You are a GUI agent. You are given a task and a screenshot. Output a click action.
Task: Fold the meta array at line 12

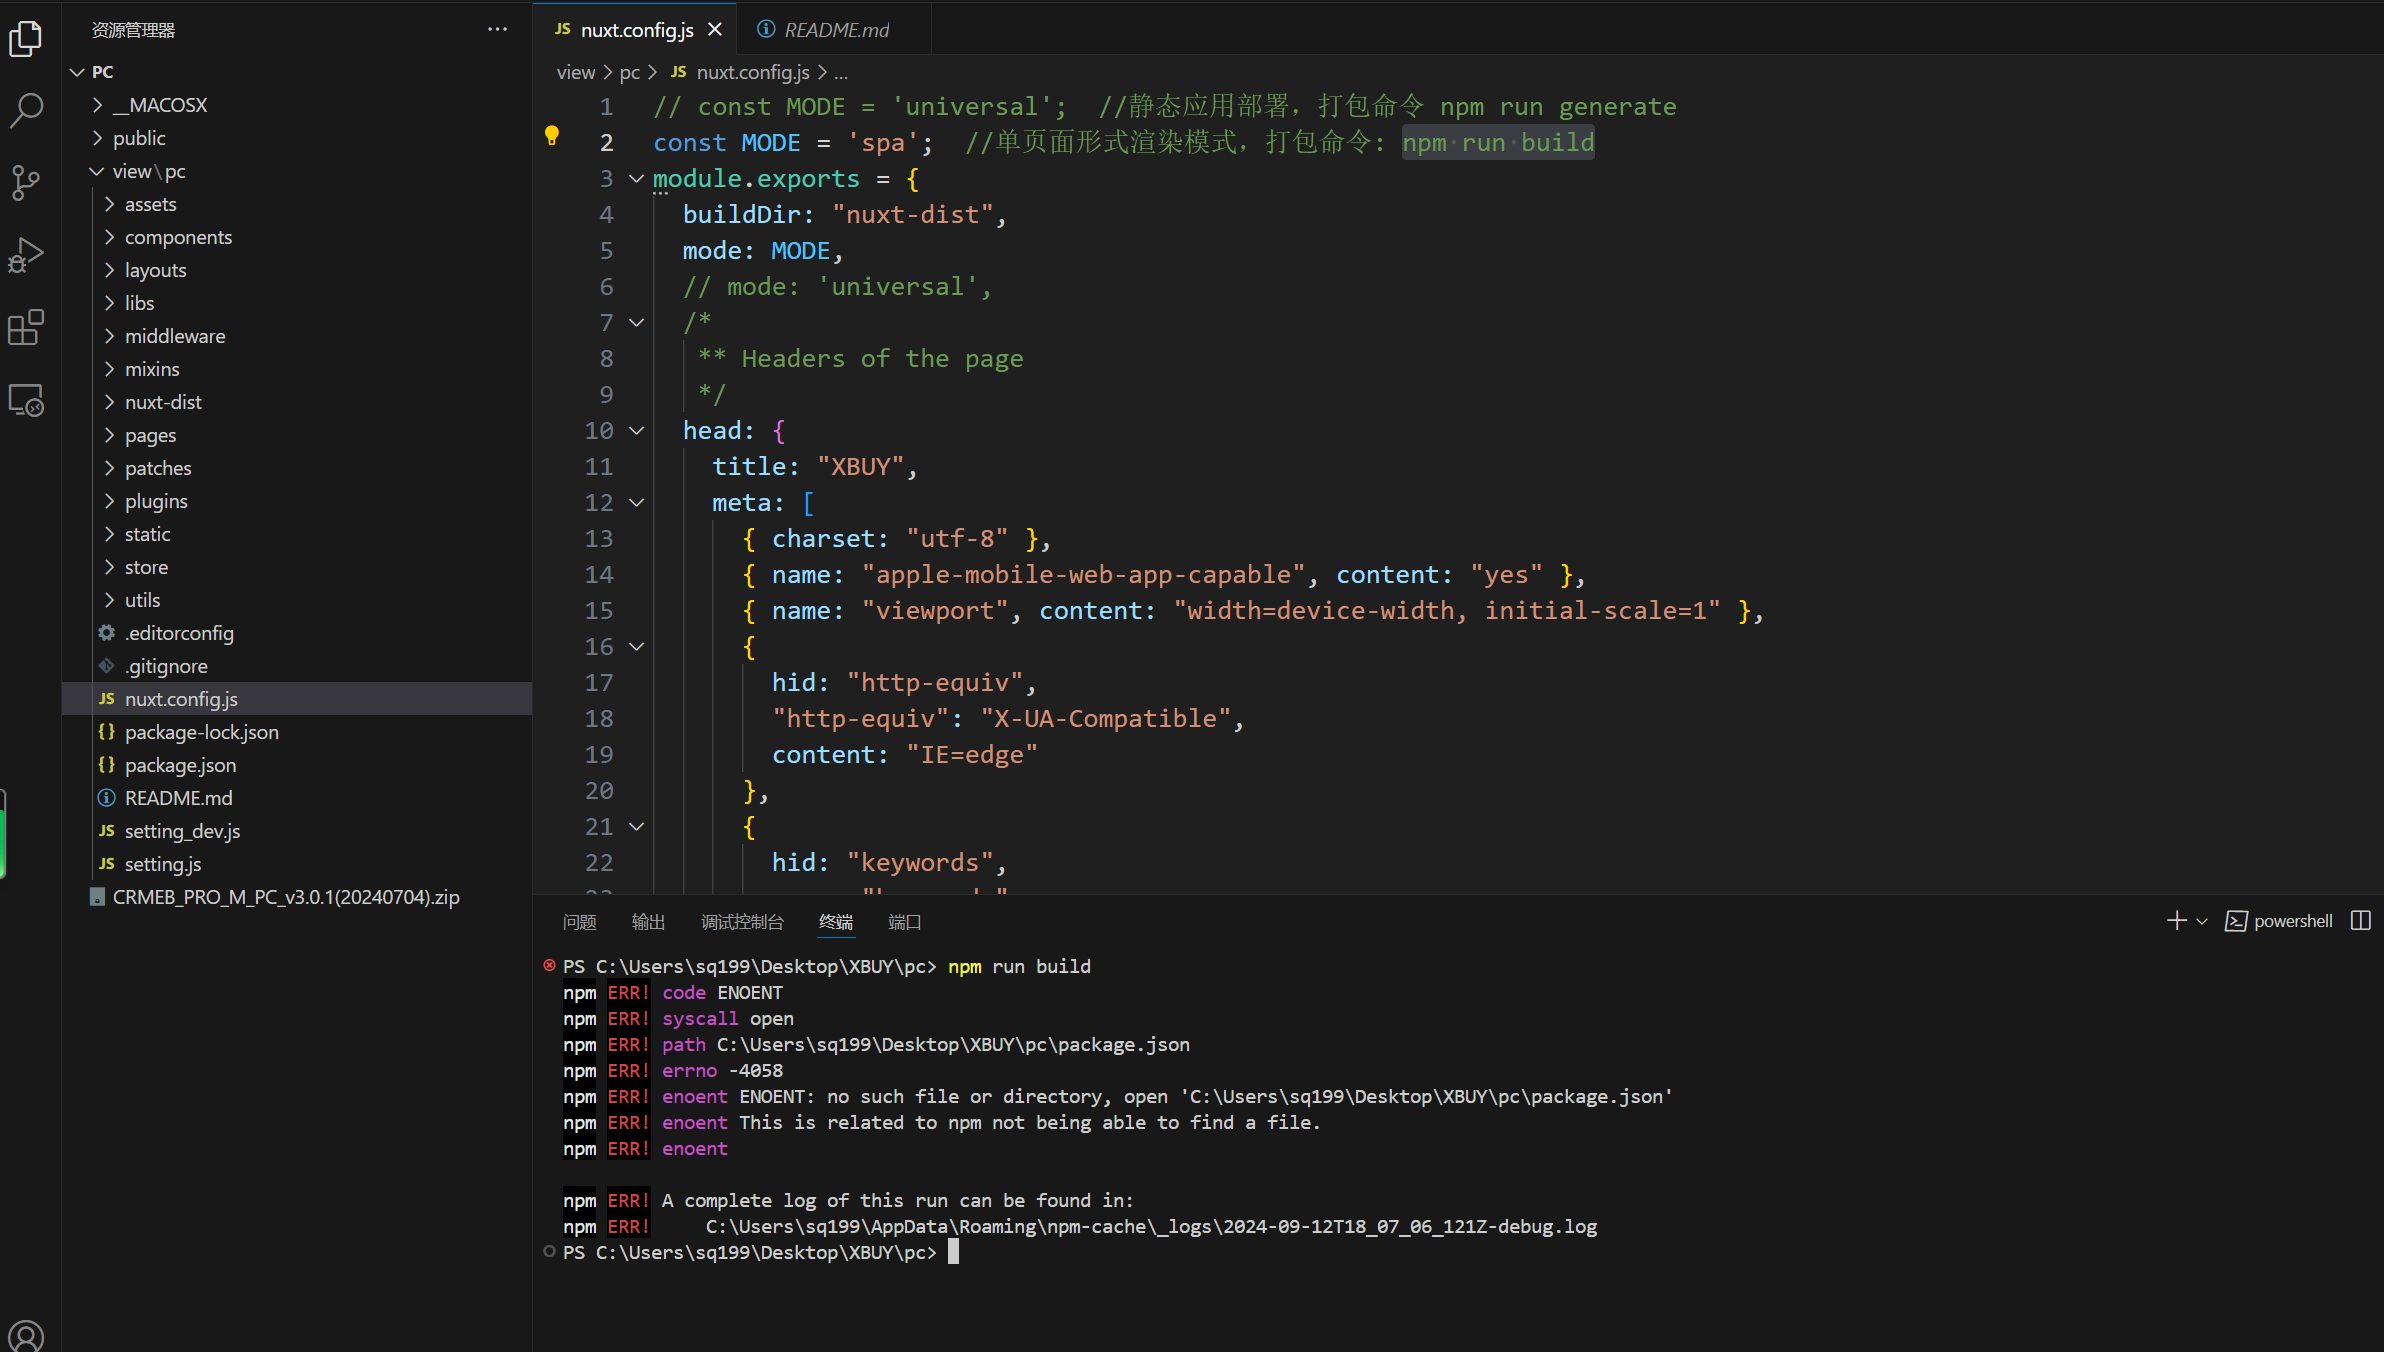point(636,503)
